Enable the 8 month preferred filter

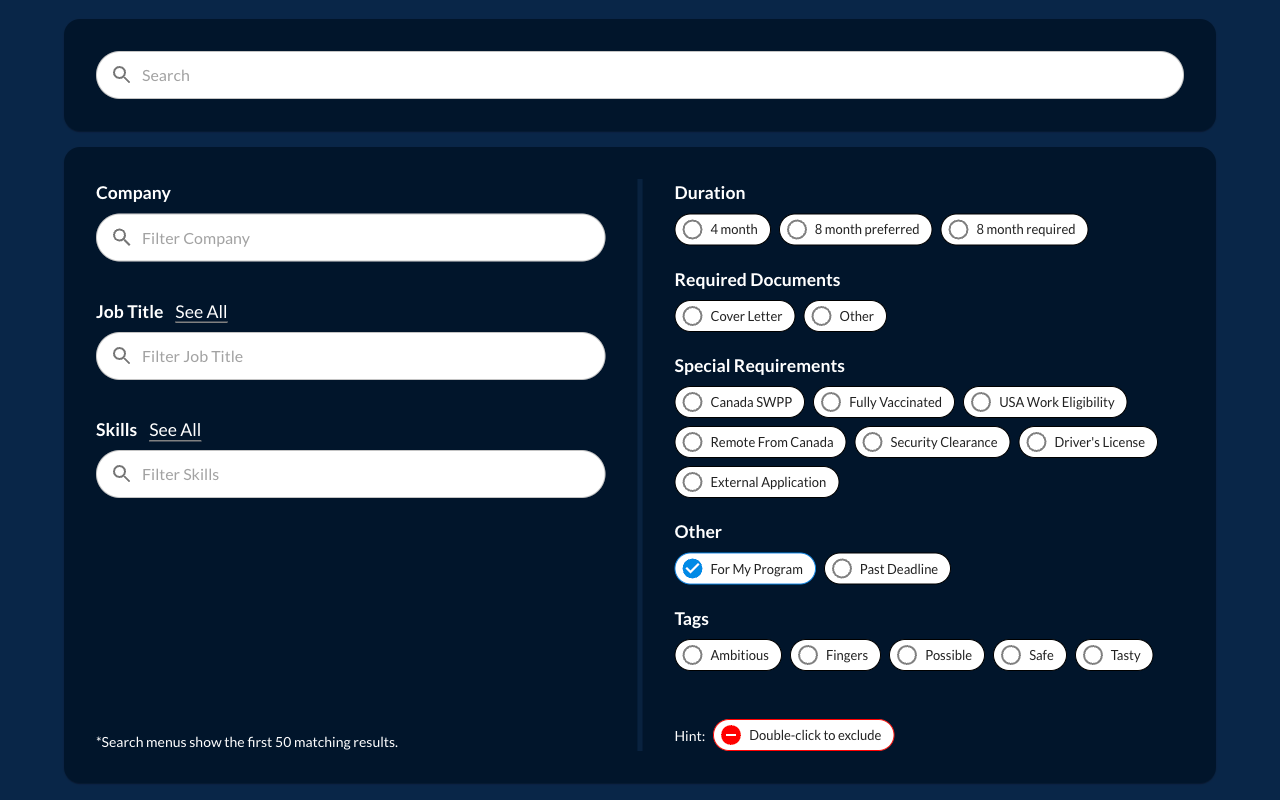856,229
